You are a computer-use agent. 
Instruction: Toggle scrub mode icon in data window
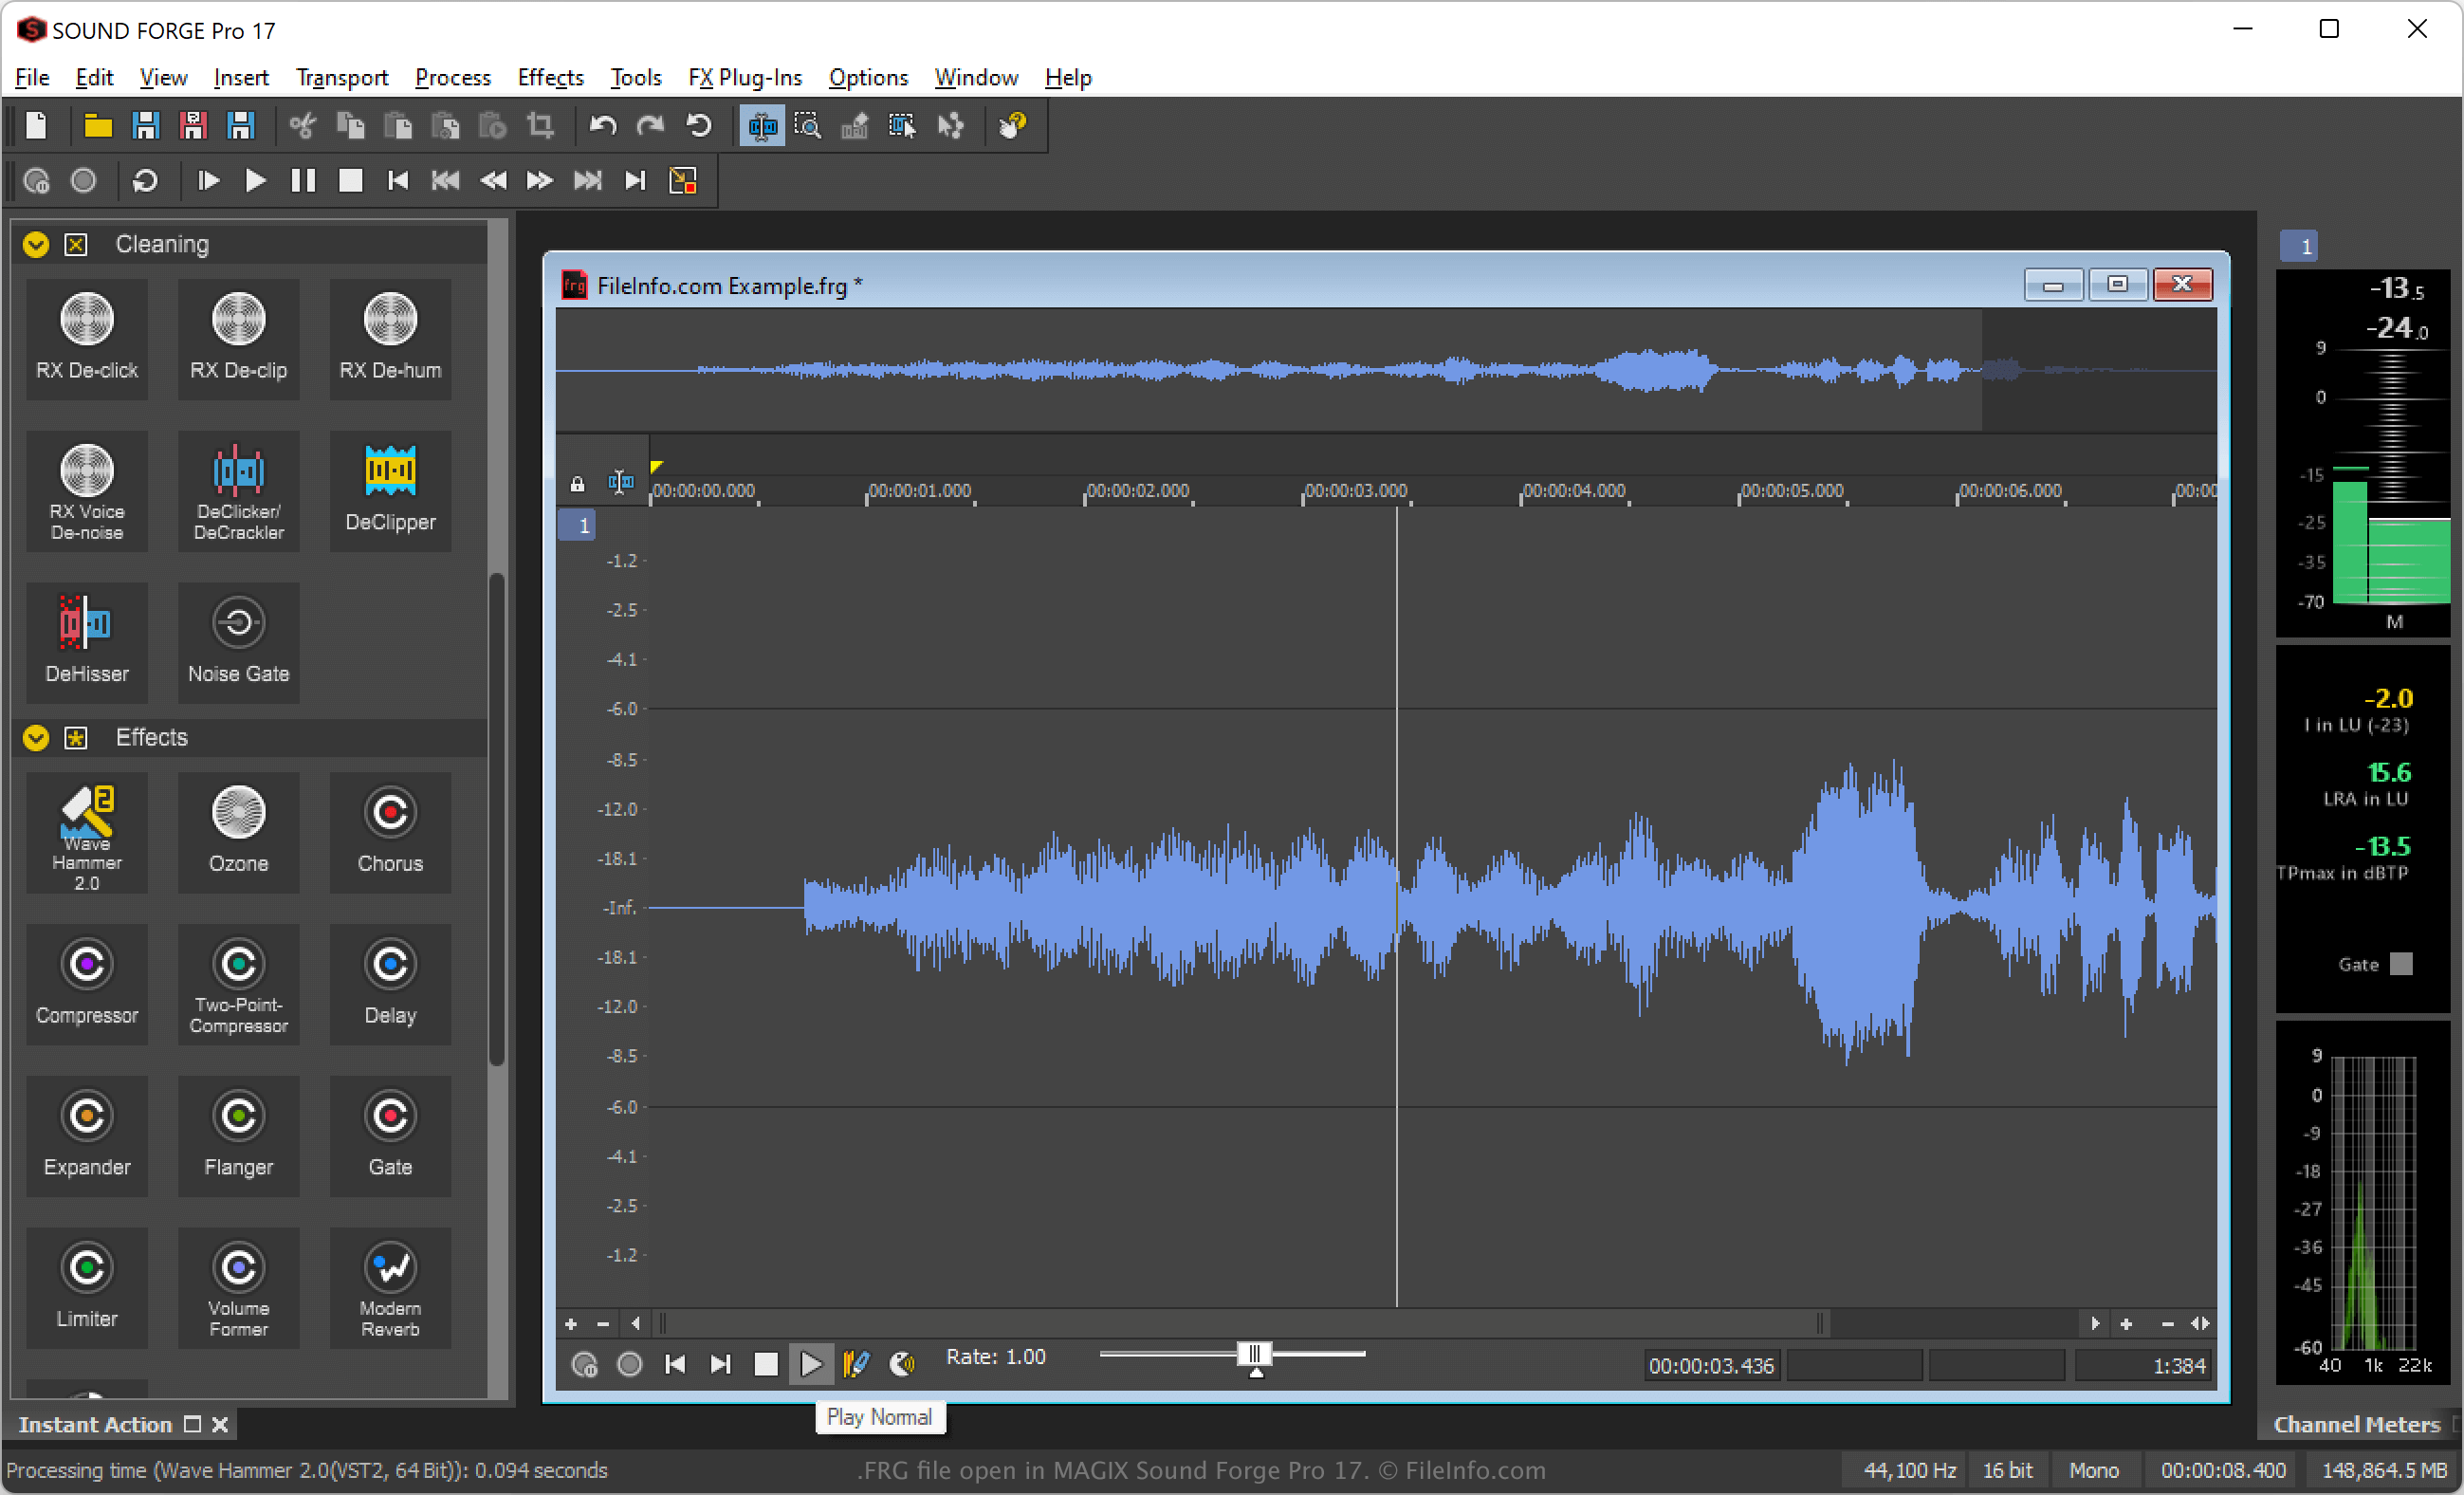pyautogui.click(x=902, y=1365)
